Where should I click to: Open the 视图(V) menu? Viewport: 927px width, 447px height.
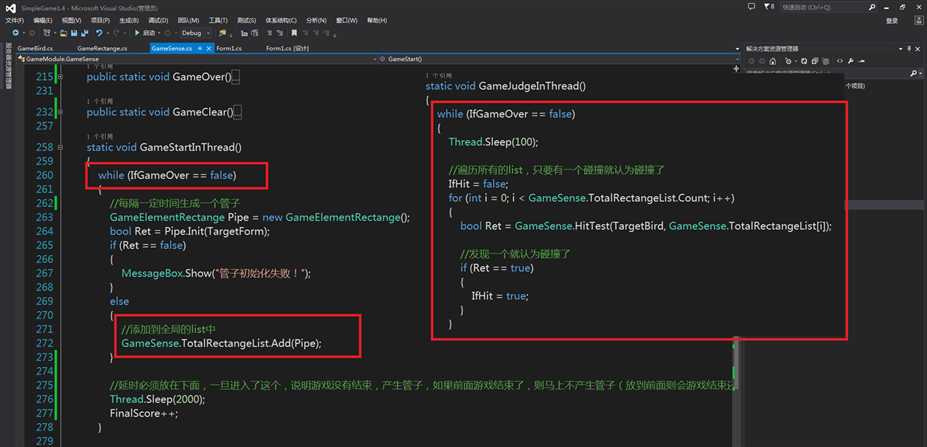tap(71, 20)
